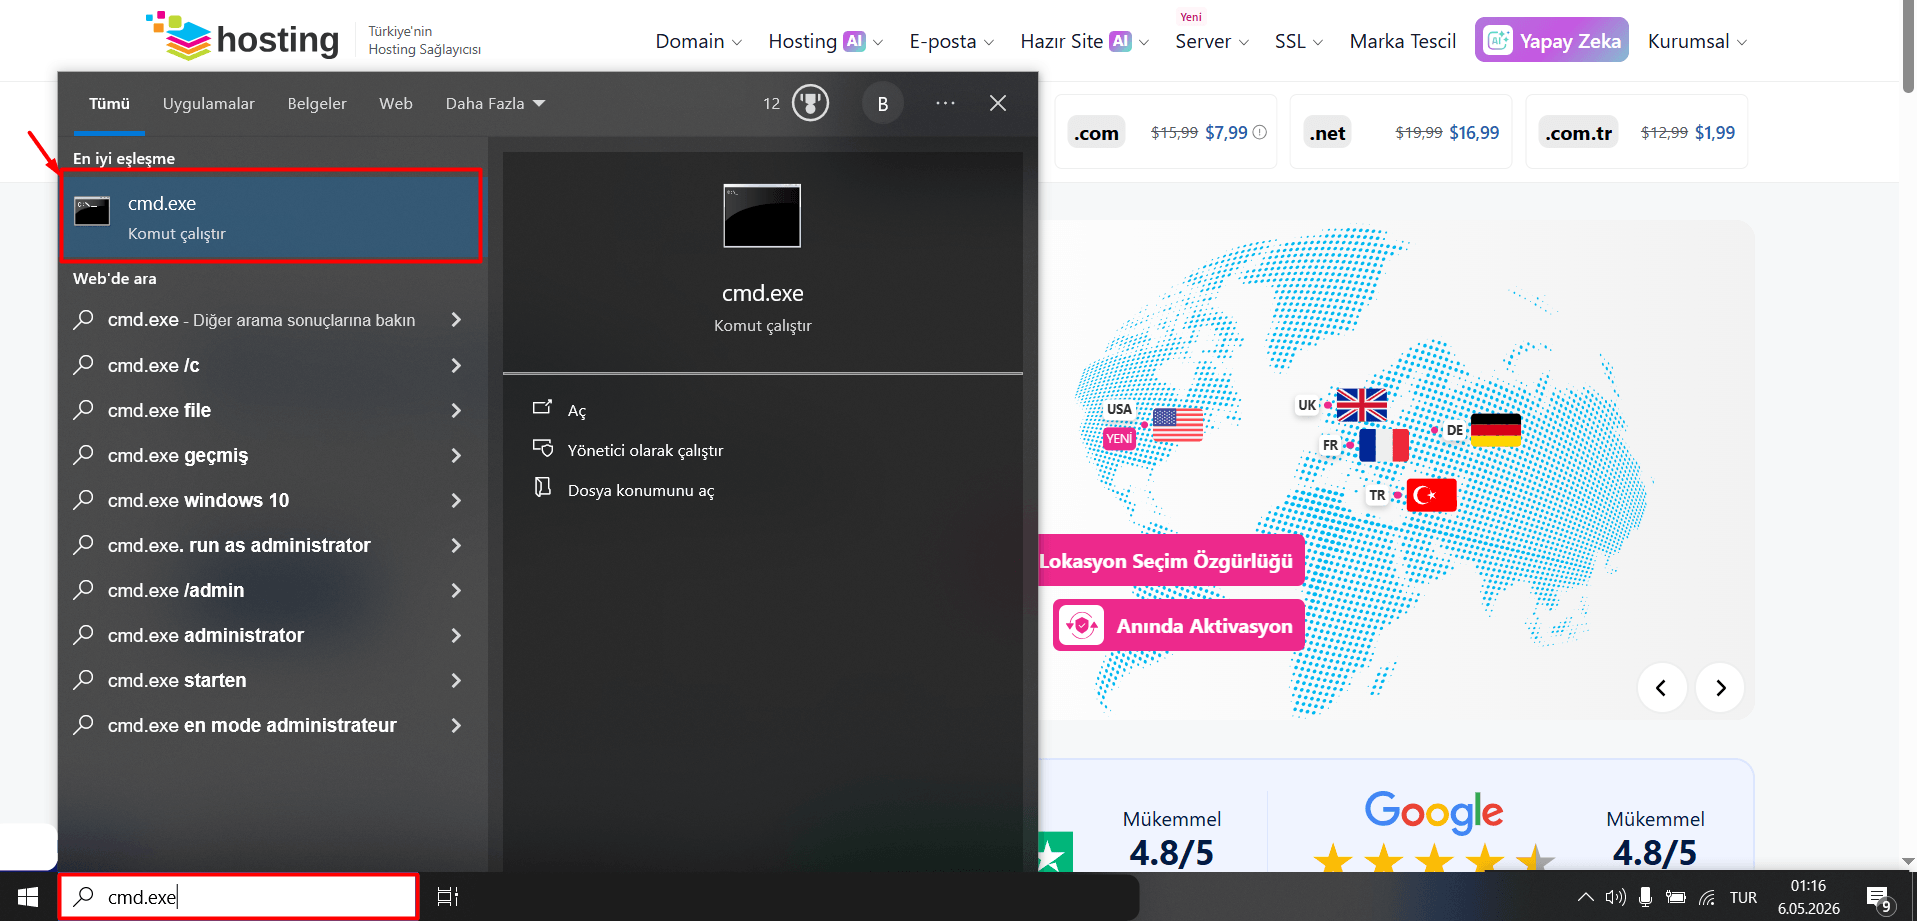The image size is (1917, 921).
Task: Click the cmd.exe preview icon in details pane
Action: tap(762, 216)
